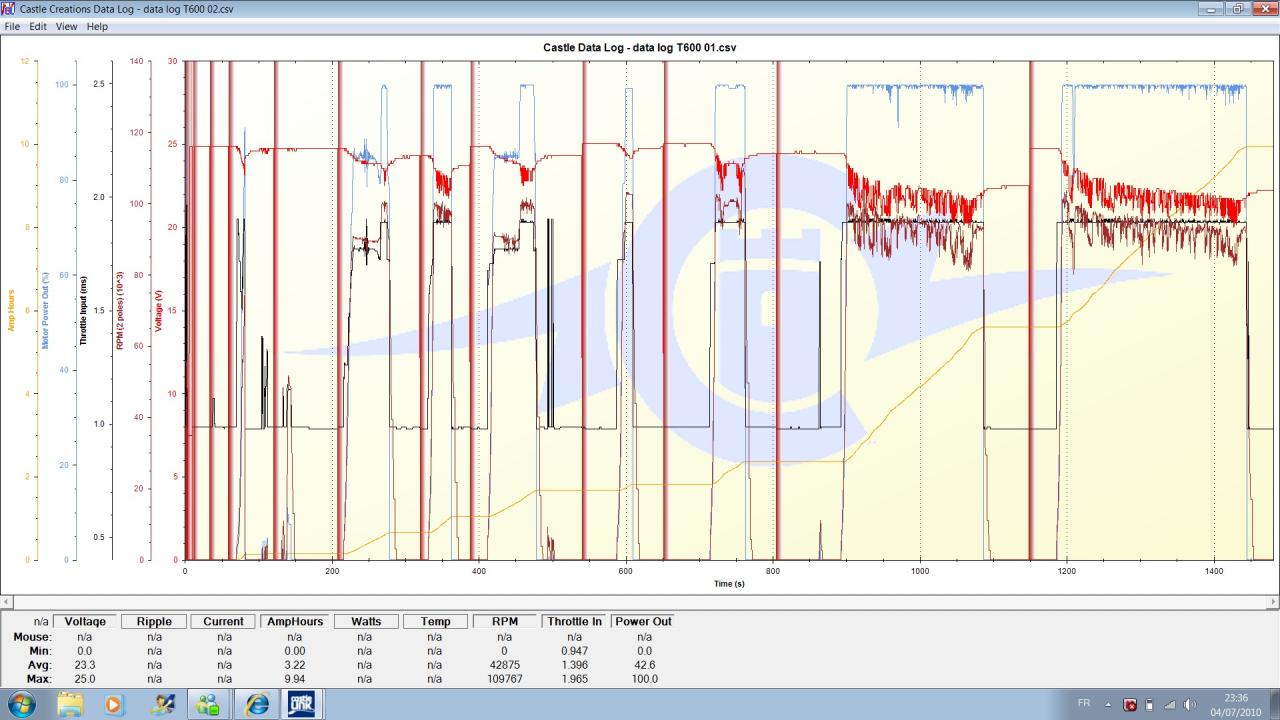Click the Max AmpHours value 9.94
Viewport: 1280px width, 720px height.
coord(294,679)
